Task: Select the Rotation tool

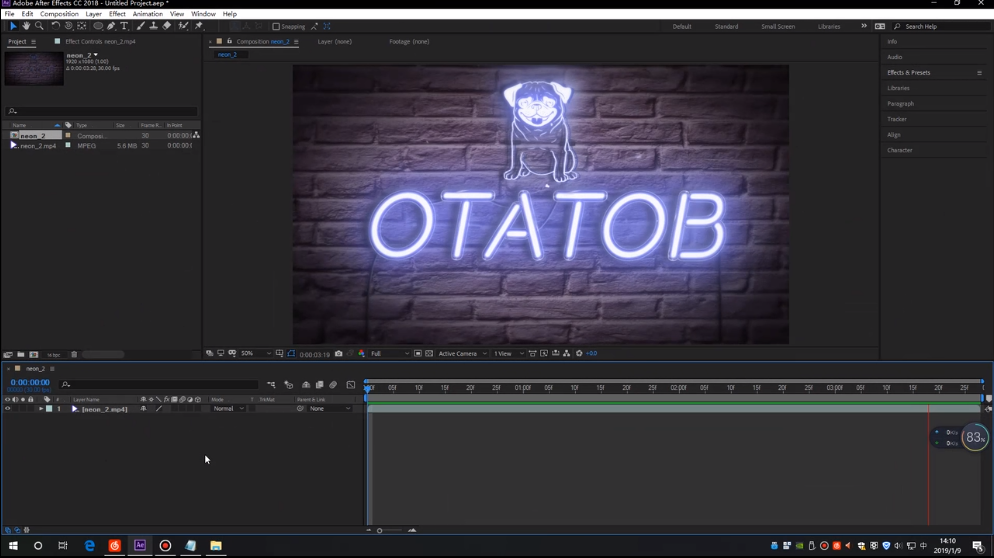Action: tap(56, 27)
